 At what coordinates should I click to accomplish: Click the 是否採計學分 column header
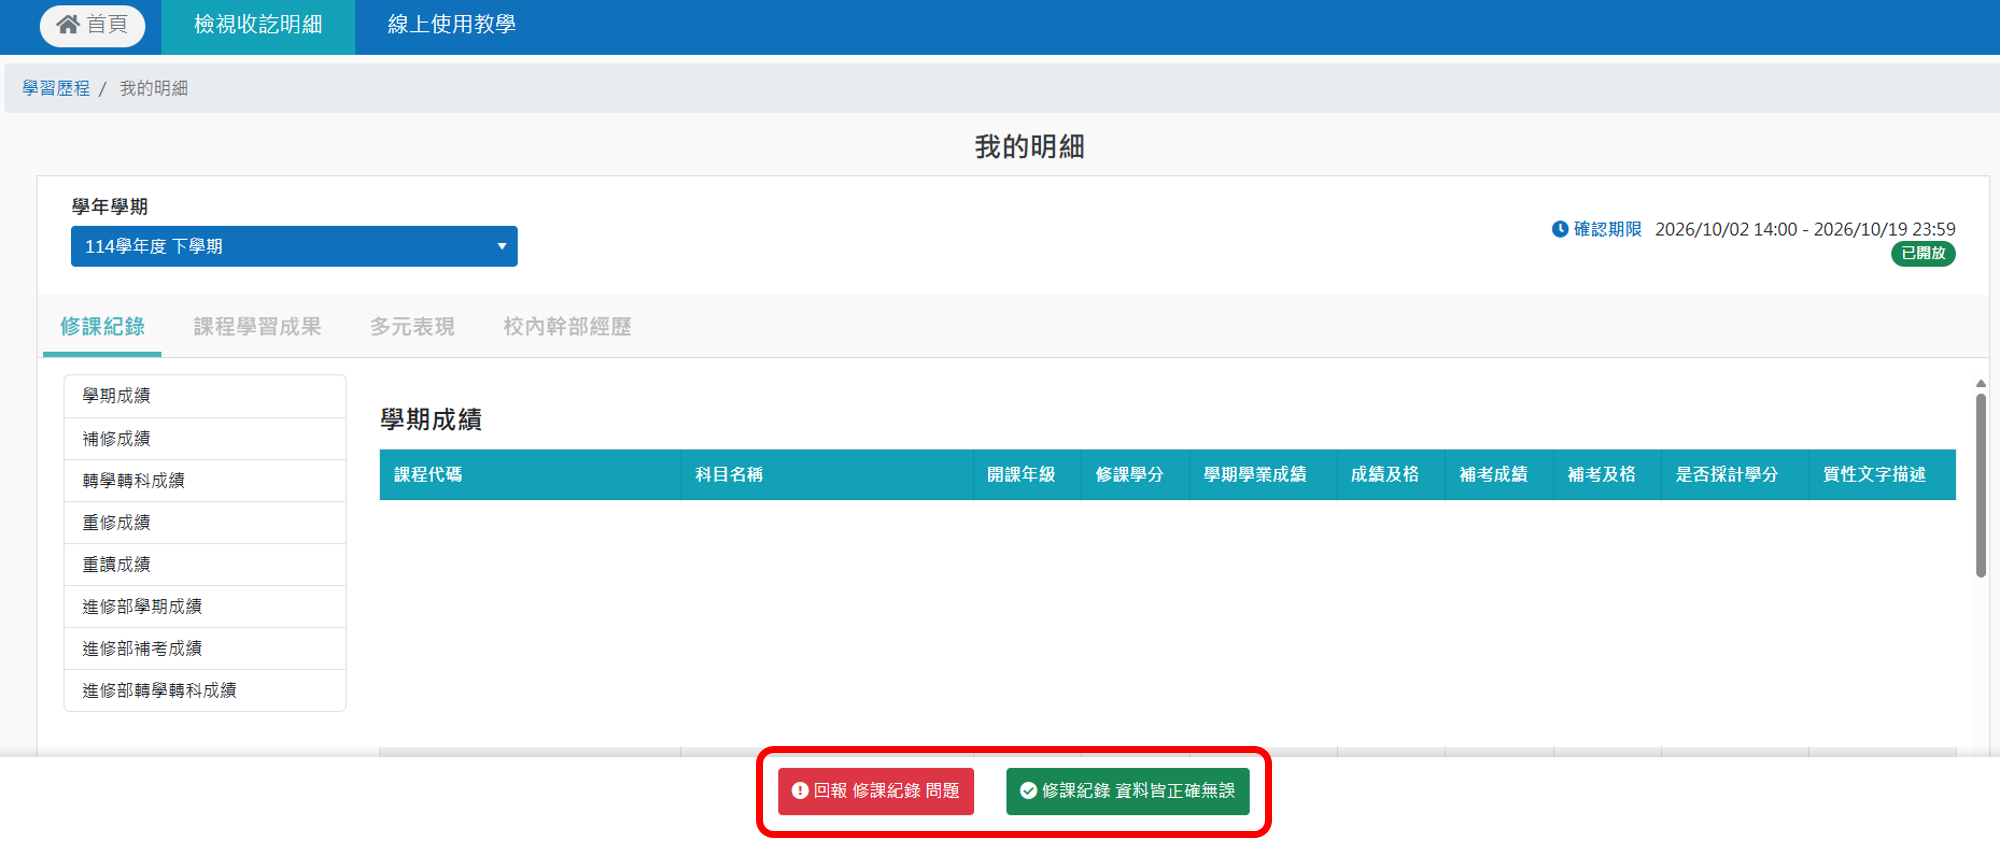1735,474
